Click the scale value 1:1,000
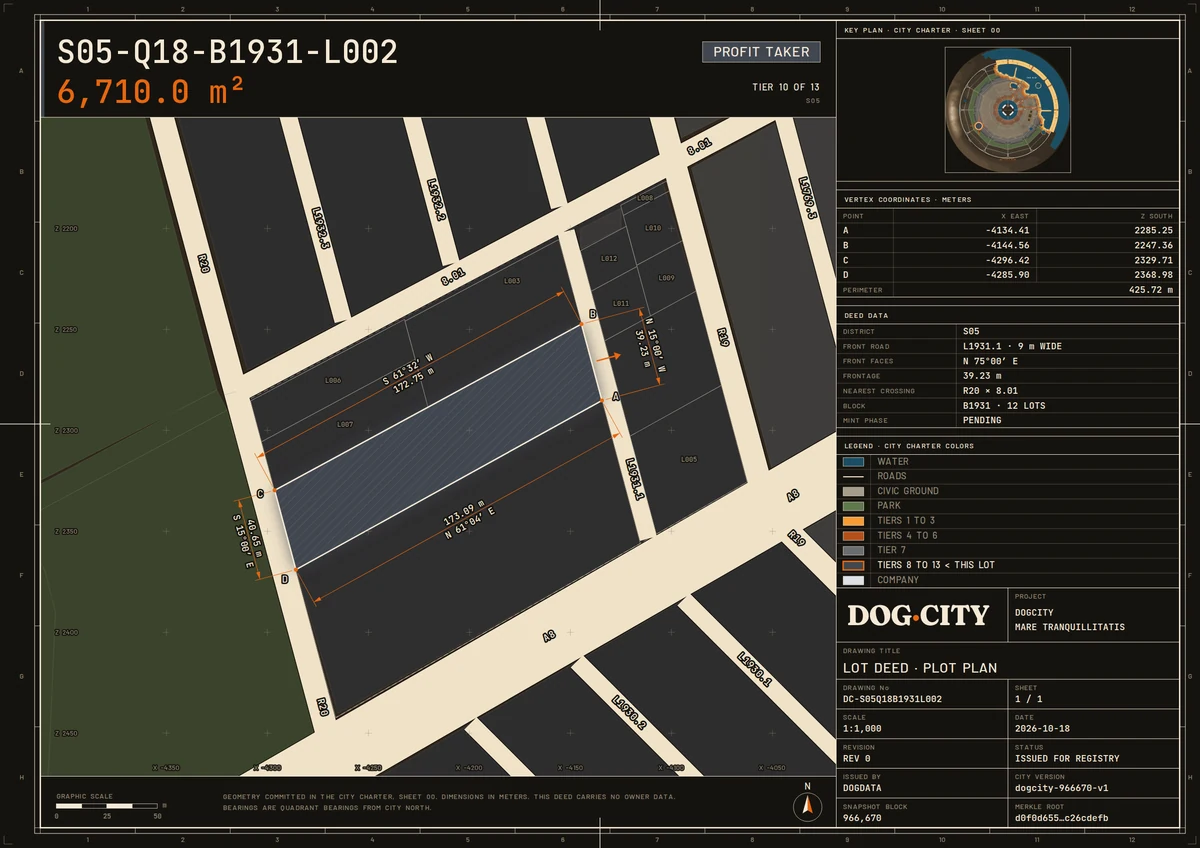Screen dimensions: 1200x848 pyautogui.click(x=862, y=729)
